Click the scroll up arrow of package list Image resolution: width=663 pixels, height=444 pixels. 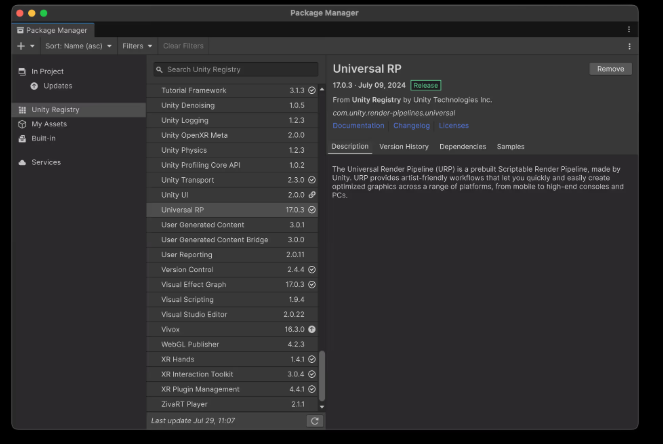pos(322,89)
